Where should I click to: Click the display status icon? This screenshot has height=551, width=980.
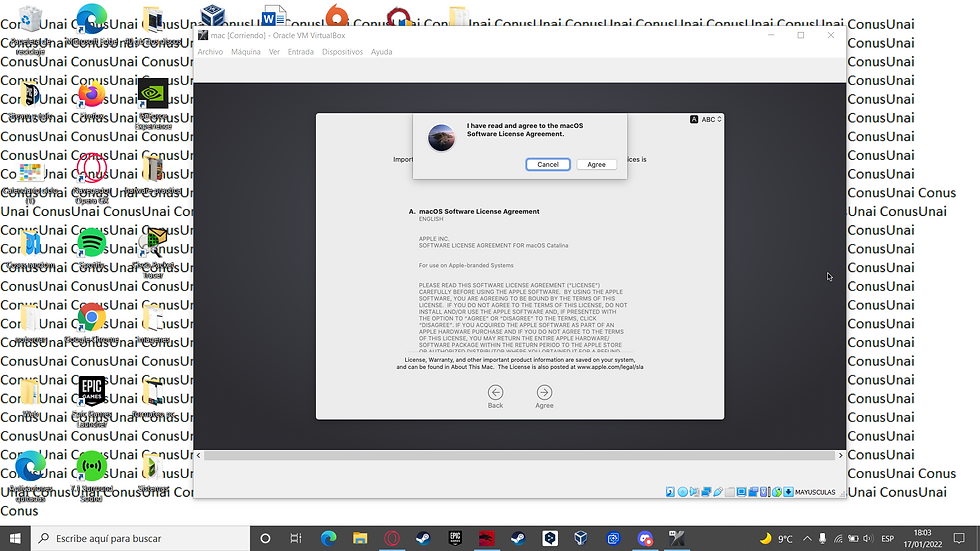coord(741,492)
